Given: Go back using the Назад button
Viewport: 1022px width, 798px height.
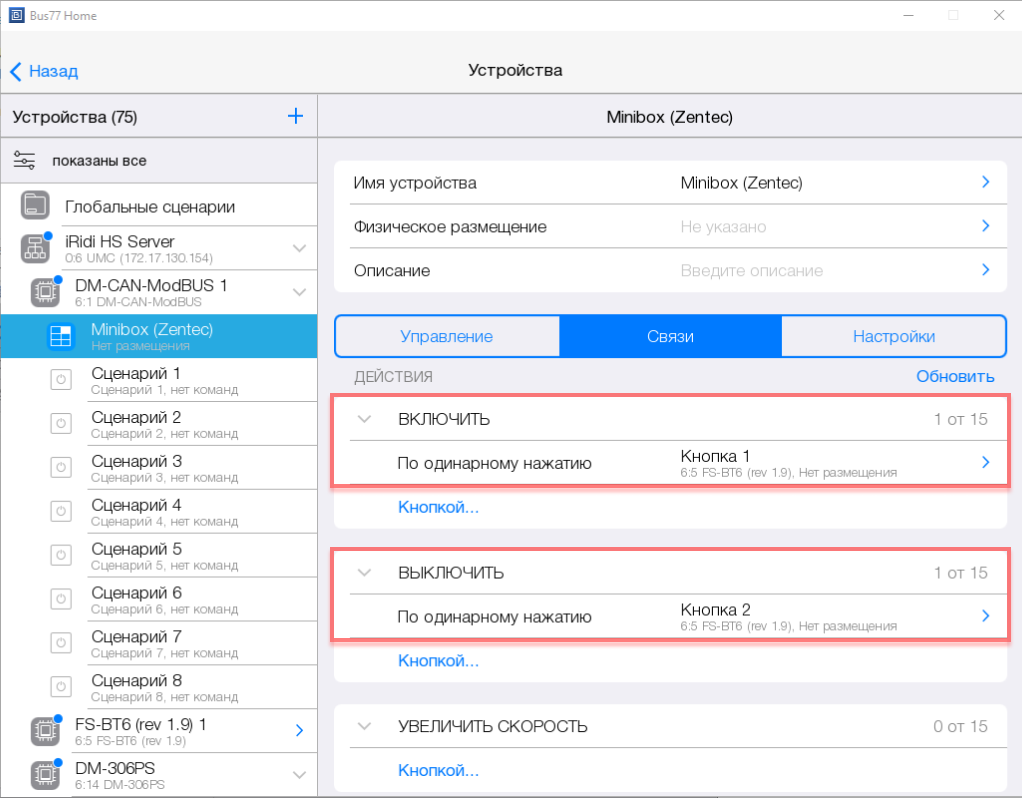Looking at the screenshot, I should tap(44, 71).
